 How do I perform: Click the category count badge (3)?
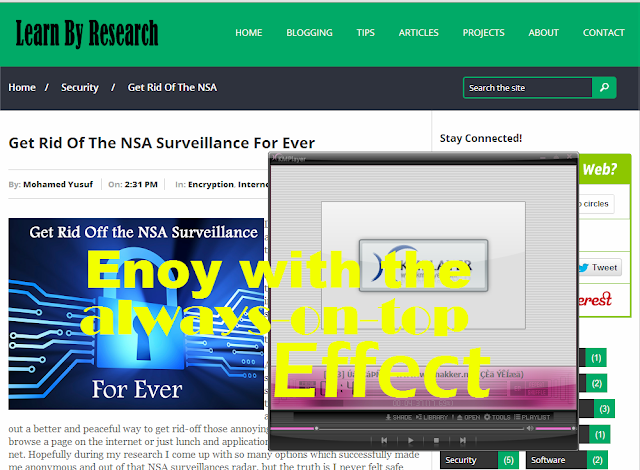coord(604,409)
